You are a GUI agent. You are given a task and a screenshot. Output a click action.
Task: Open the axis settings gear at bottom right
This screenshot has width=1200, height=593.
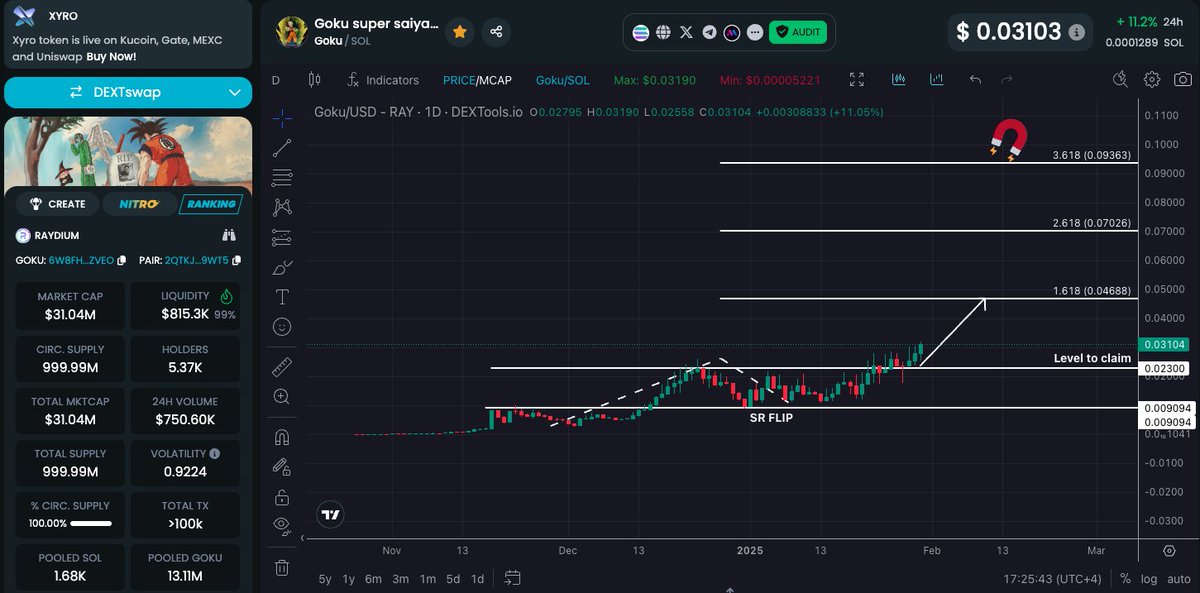(x=1169, y=551)
